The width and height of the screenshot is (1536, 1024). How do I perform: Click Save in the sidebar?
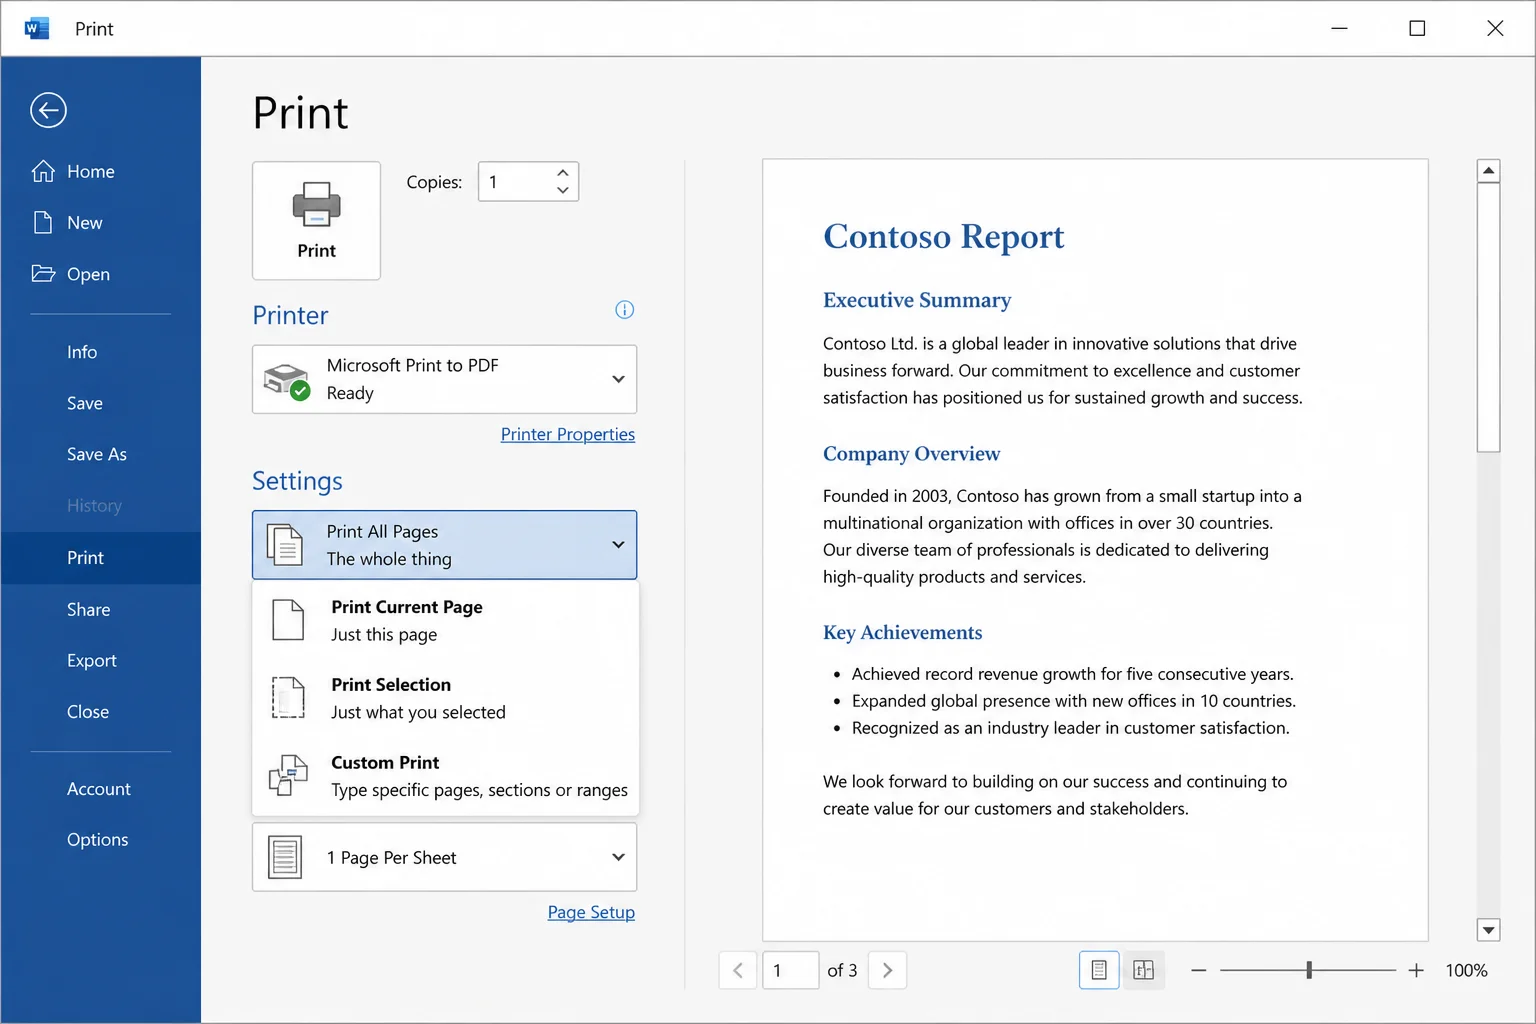[x=100, y=403]
